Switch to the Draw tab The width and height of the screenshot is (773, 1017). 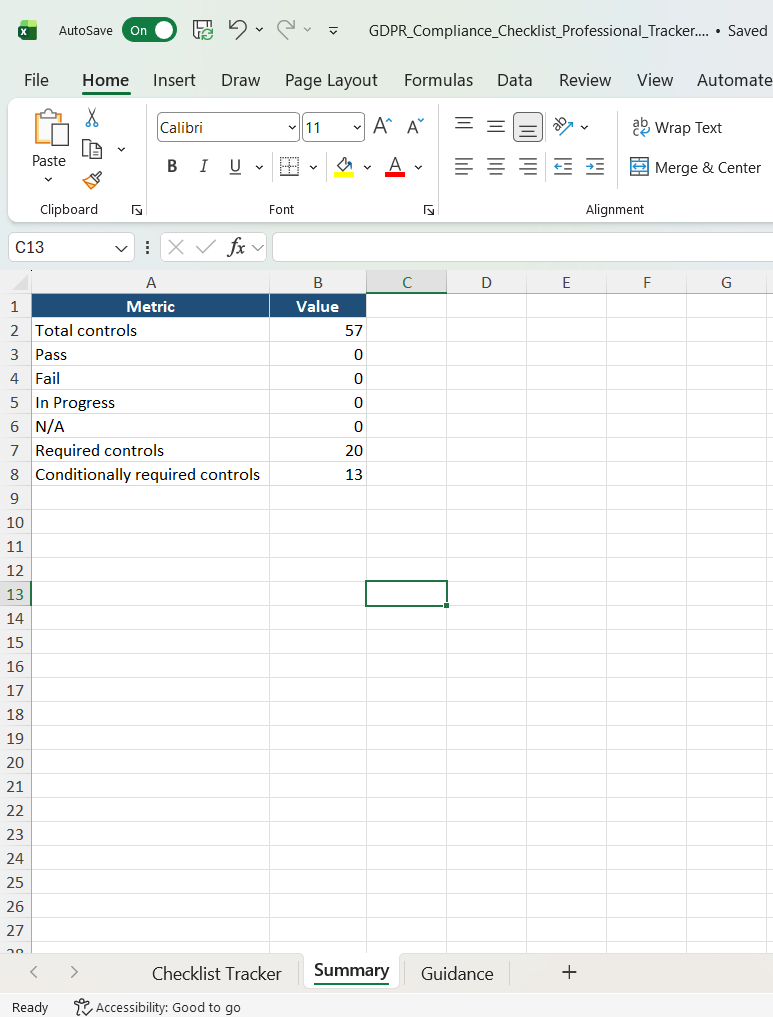point(241,80)
